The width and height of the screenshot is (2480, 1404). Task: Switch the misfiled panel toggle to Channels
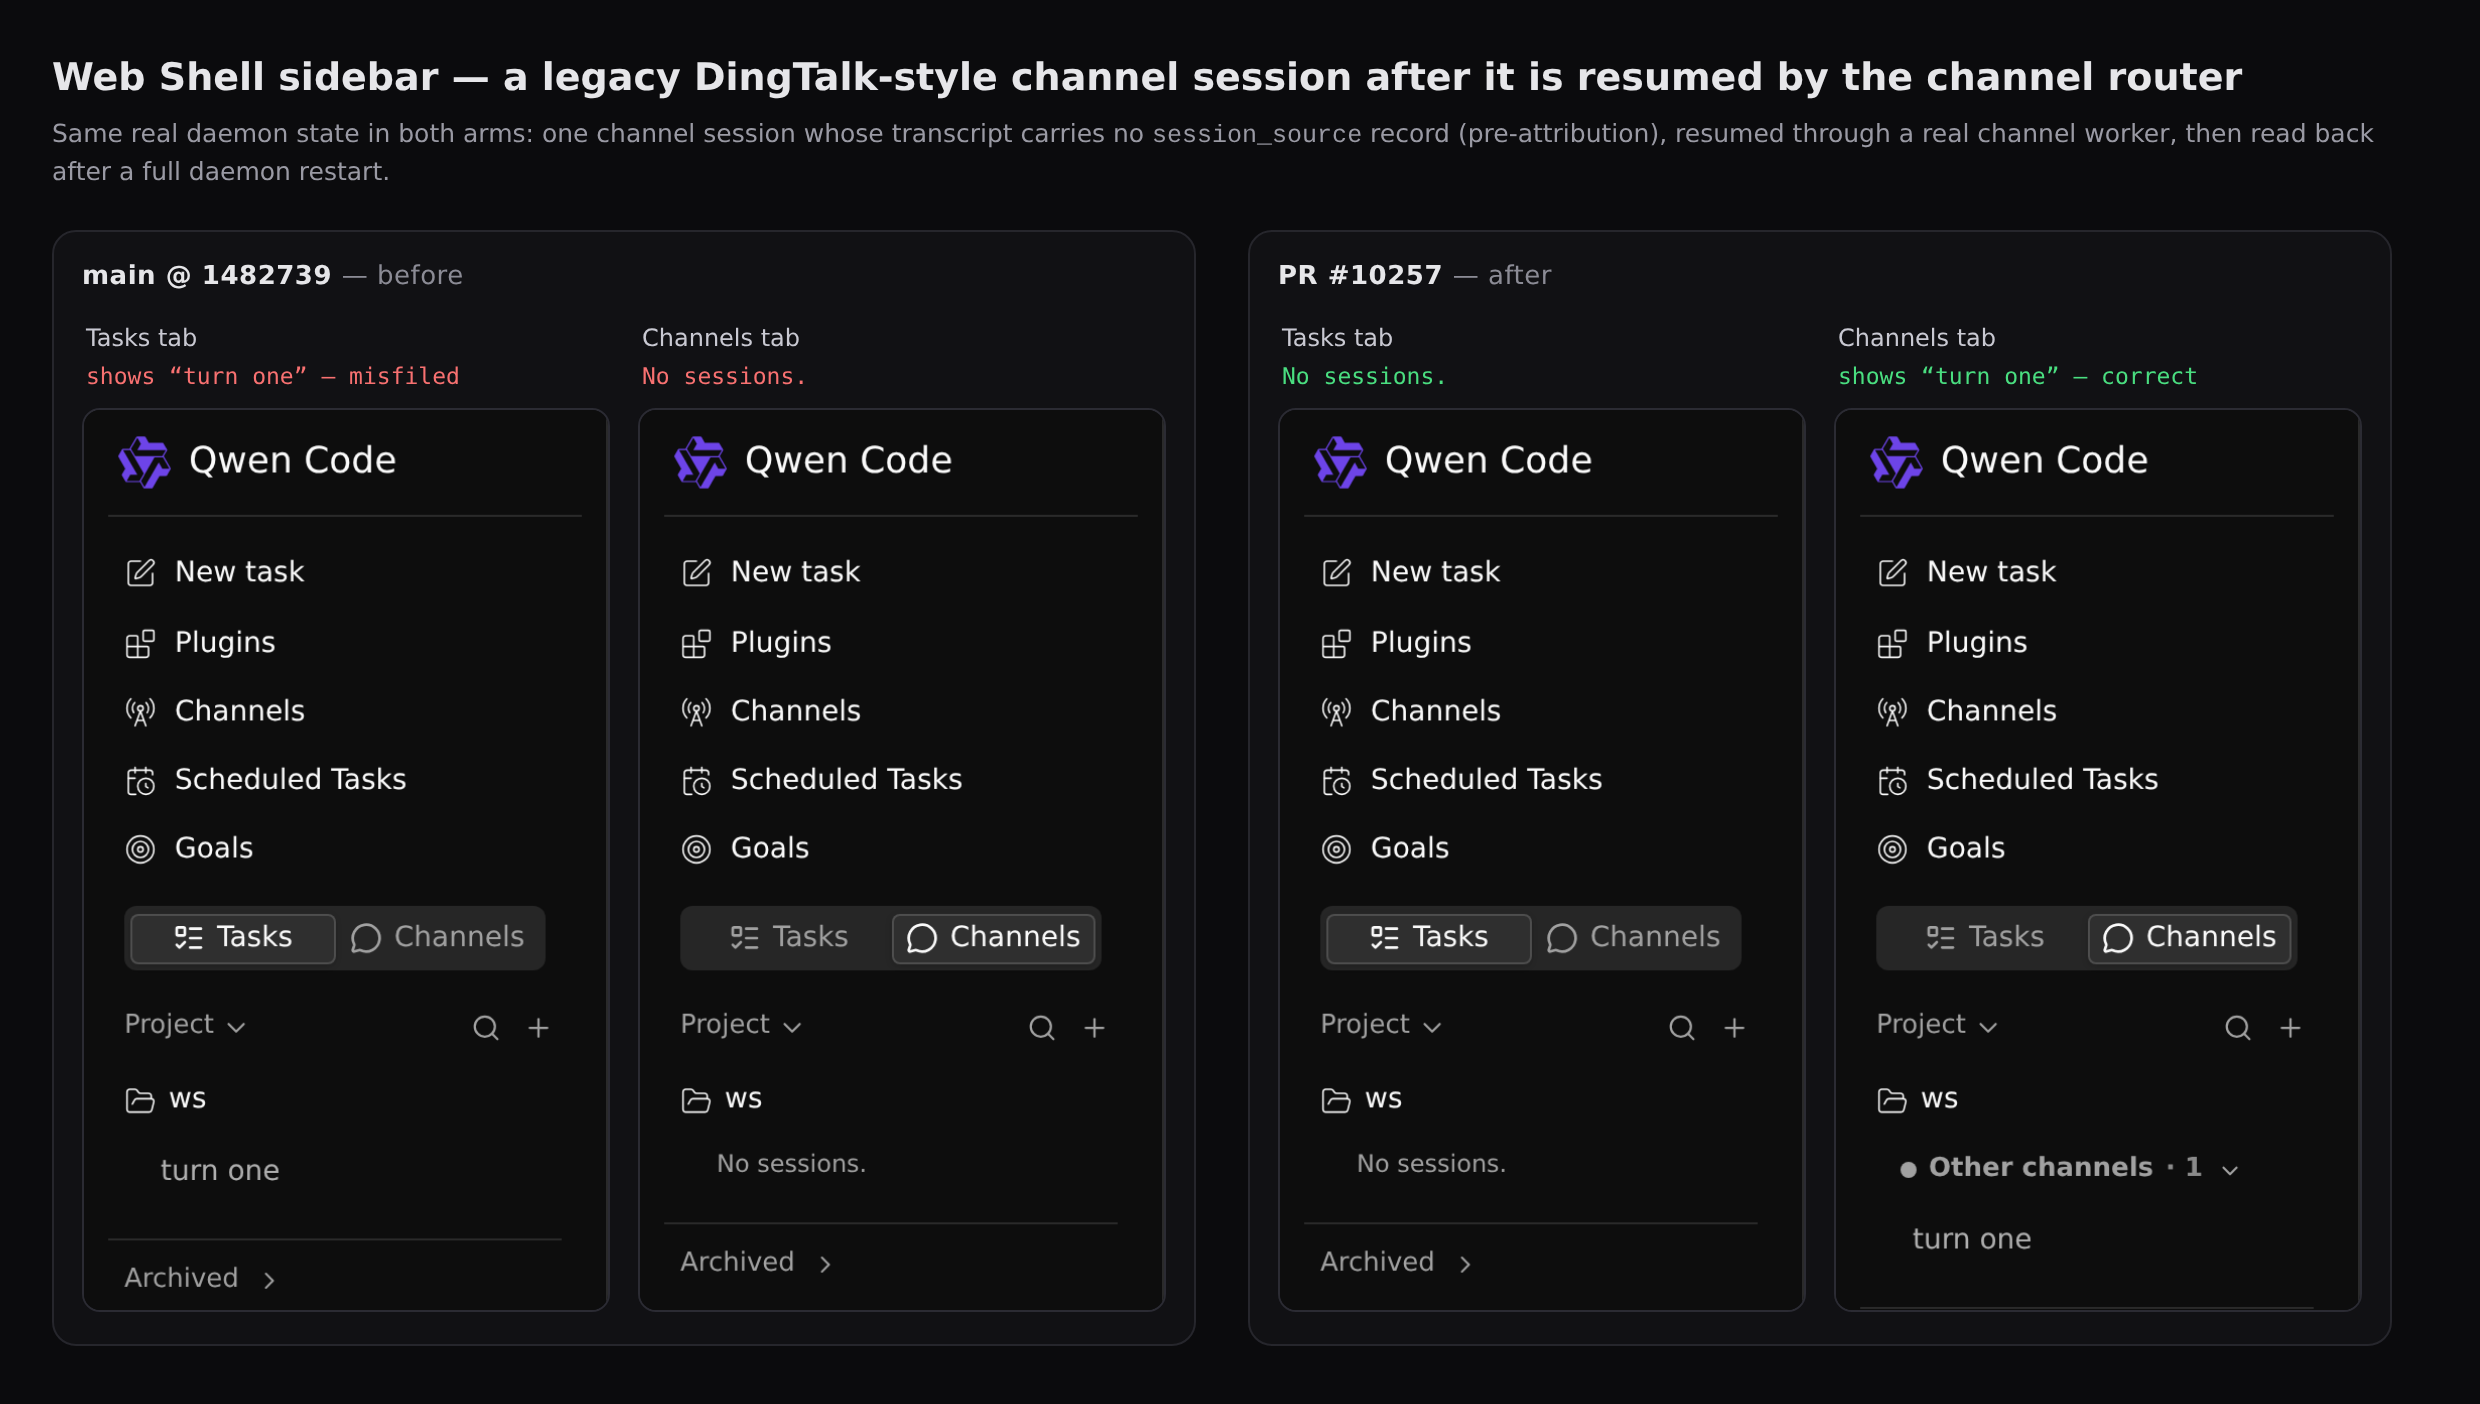(x=437, y=937)
